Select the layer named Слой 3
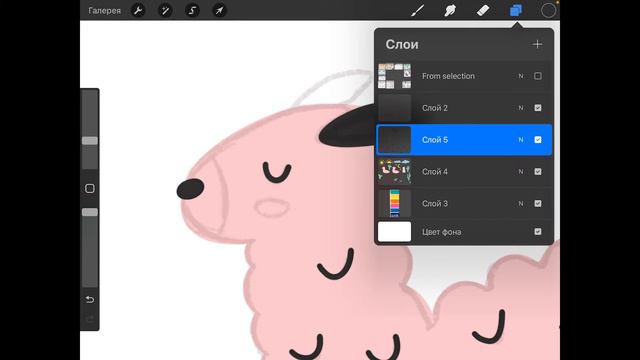 pos(435,203)
